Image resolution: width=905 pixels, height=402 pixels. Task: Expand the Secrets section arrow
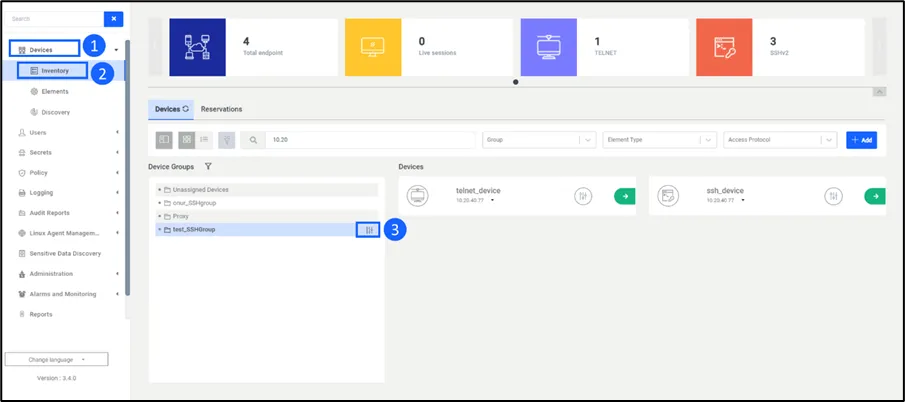[117, 153]
